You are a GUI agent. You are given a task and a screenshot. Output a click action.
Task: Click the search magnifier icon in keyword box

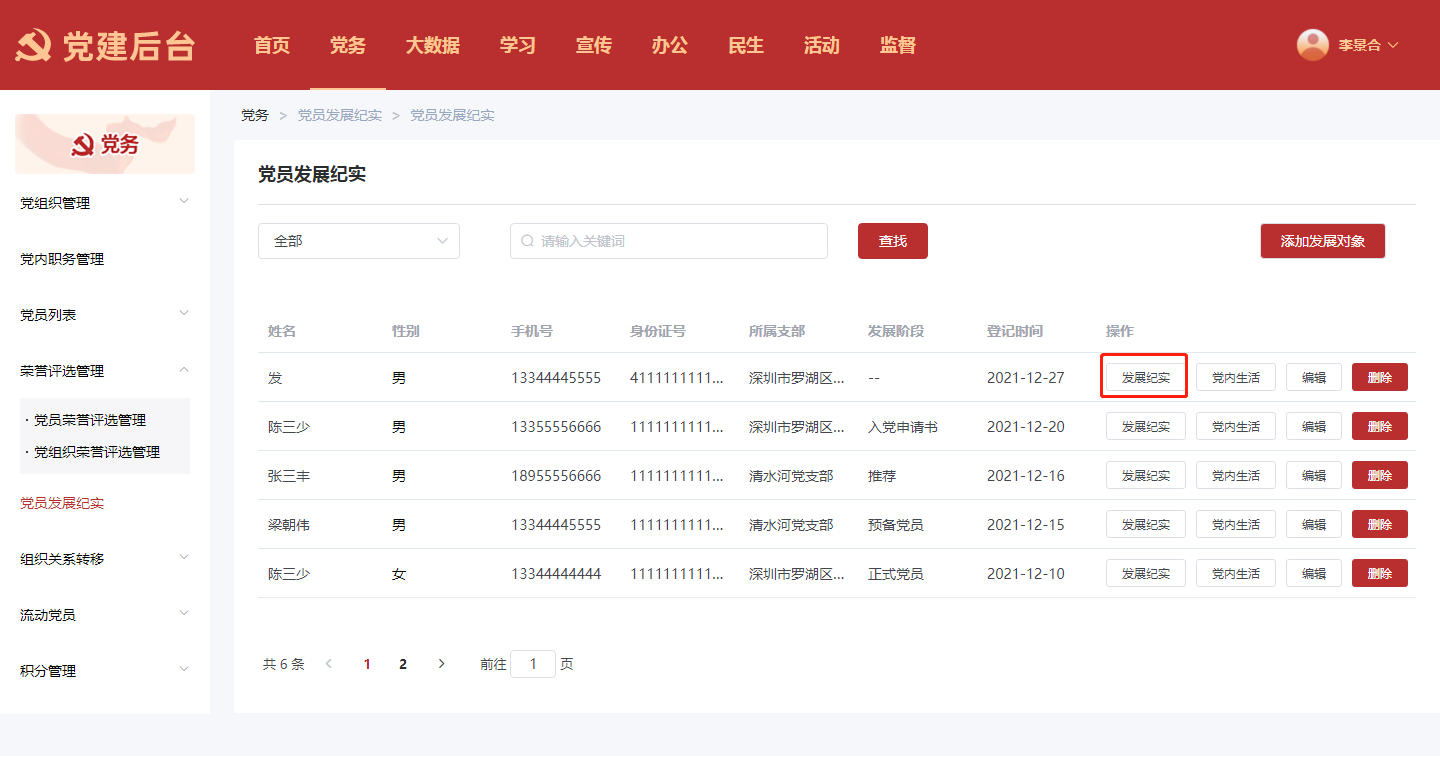pos(528,241)
